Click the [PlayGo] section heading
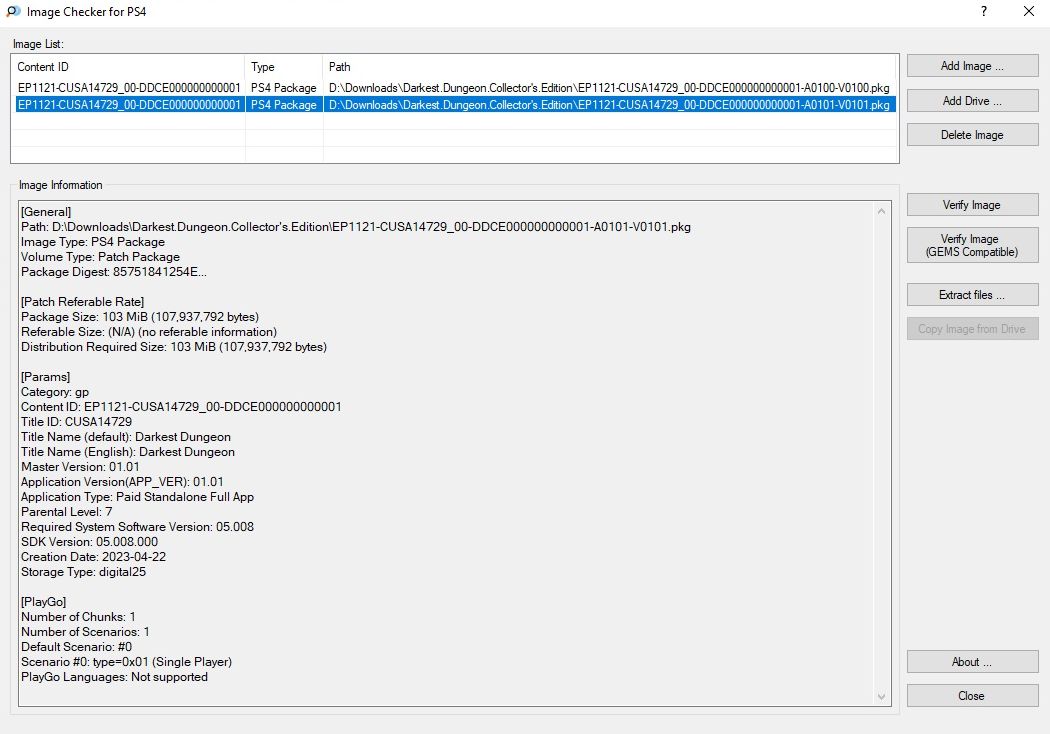 (44, 602)
